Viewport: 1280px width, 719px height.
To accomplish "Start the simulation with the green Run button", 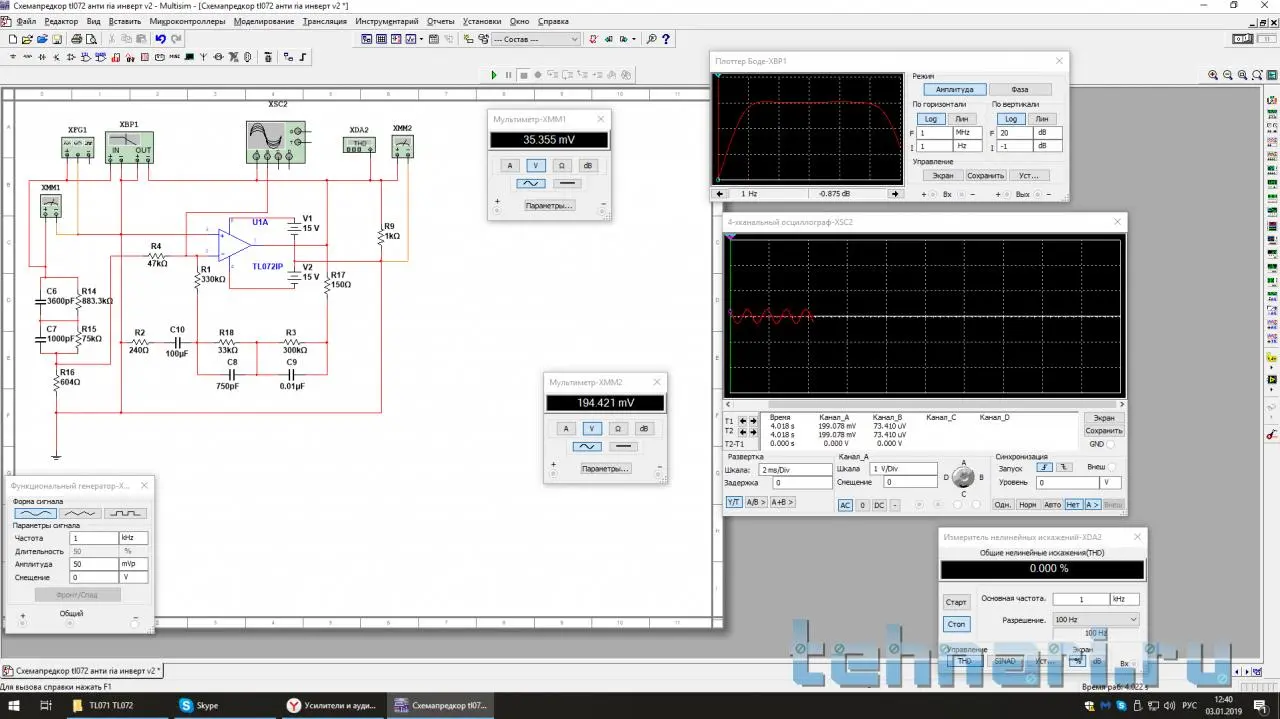I will (x=494, y=75).
